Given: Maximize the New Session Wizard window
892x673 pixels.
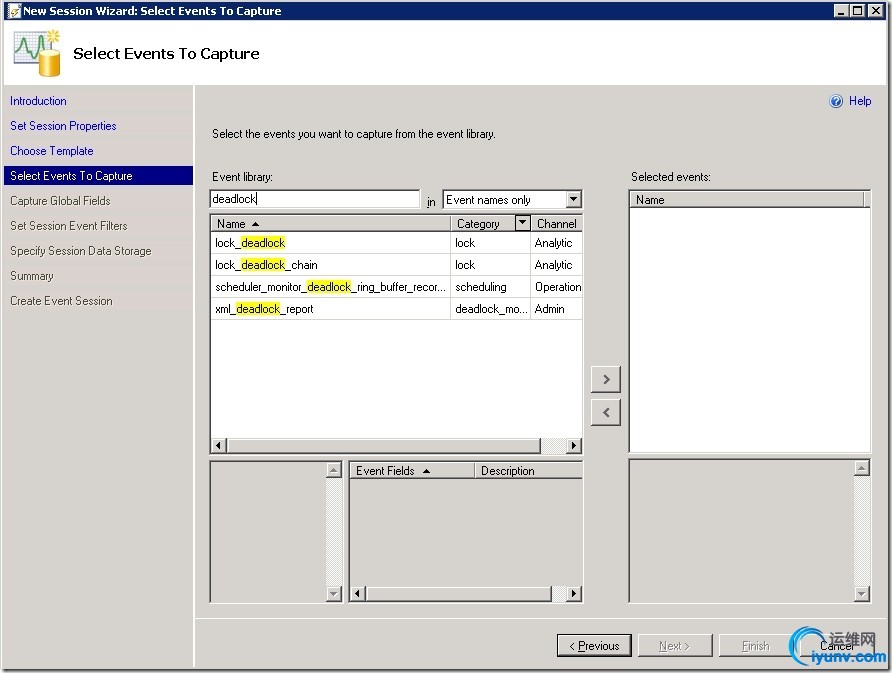Looking at the screenshot, I should click(x=857, y=10).
